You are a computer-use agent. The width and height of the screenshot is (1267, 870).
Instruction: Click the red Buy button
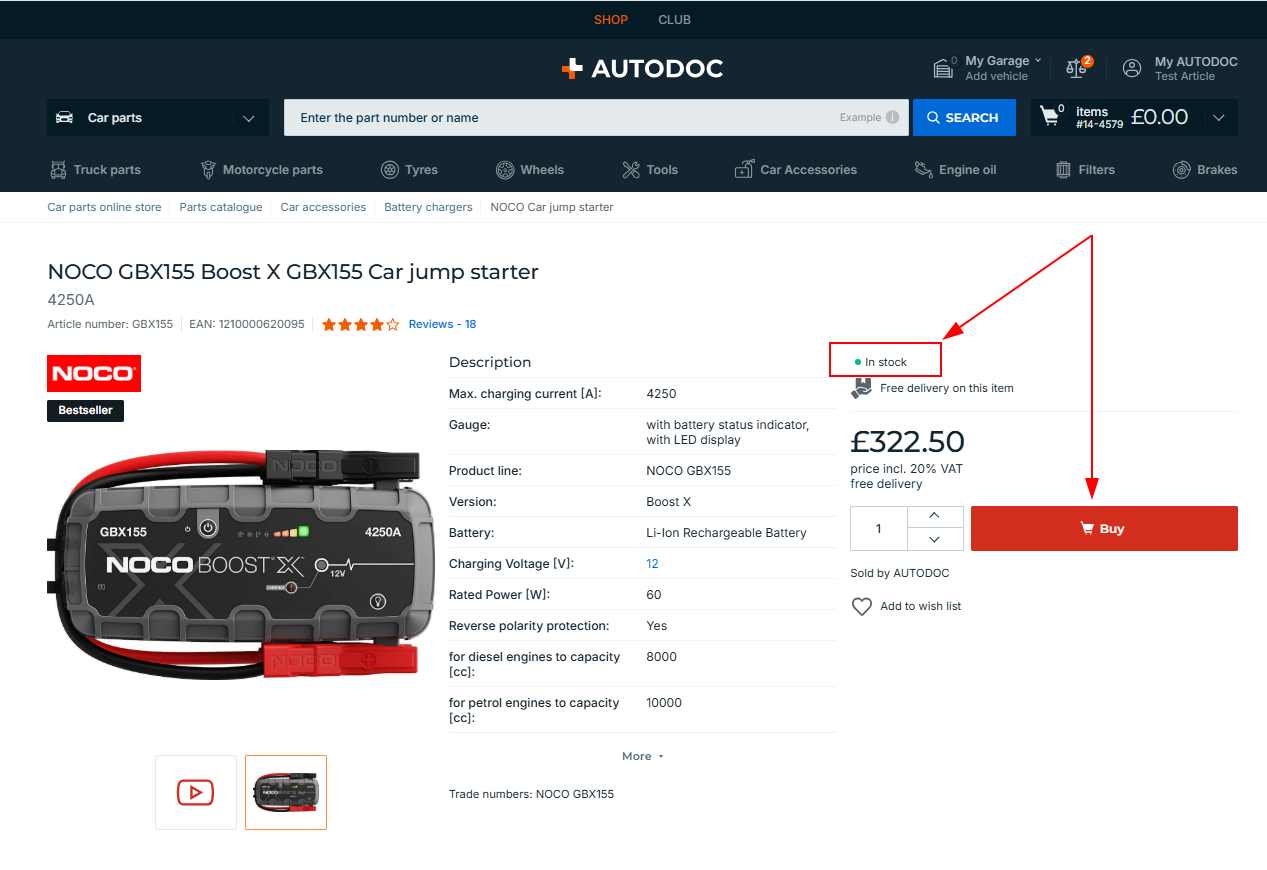tap(1104, 528)
